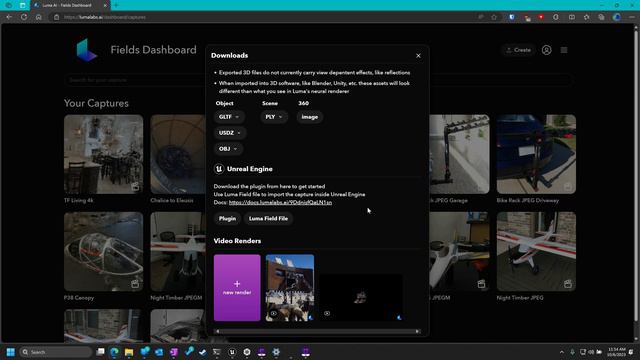Click the video renders horizontal scrollbar track
The height and width of the screenshot is (360, 640).
tap(317, 331)
